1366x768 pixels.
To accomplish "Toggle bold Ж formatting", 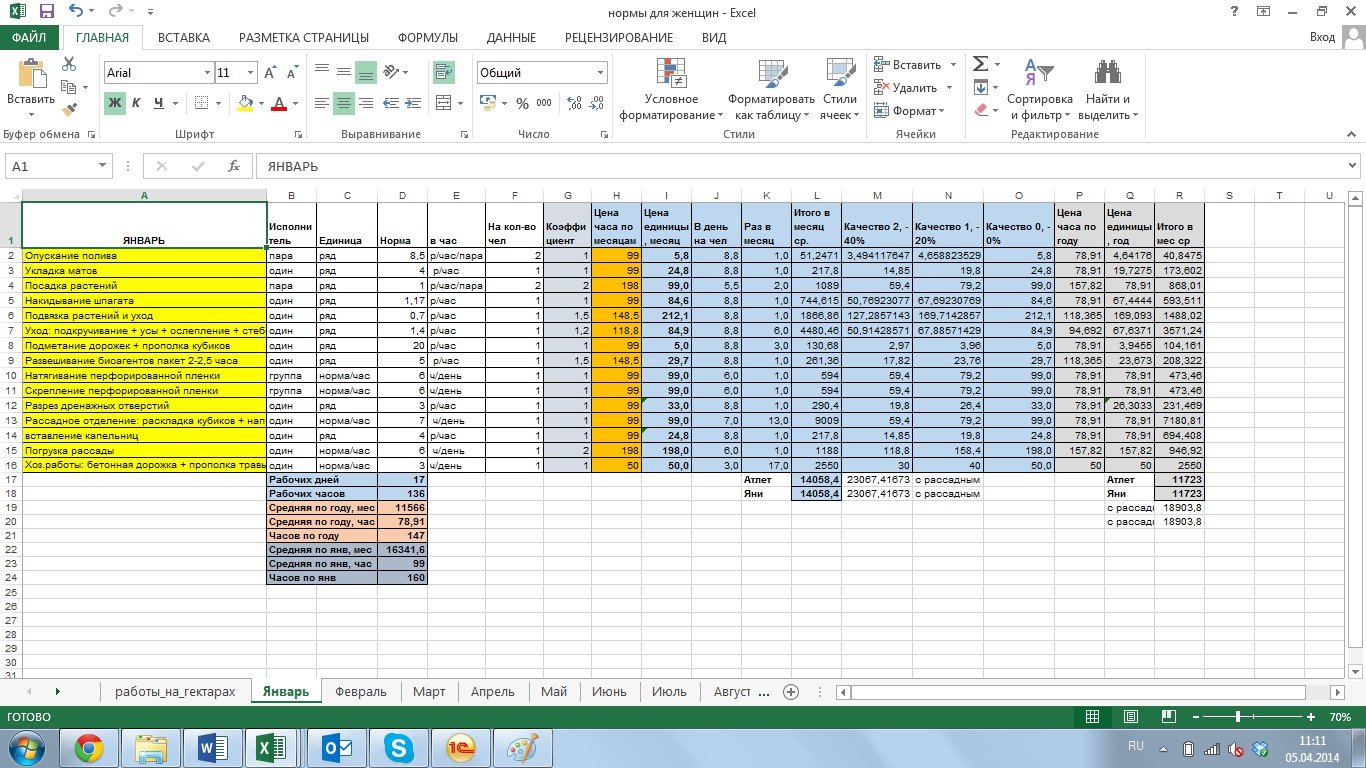I will click(x=115, y=103).
